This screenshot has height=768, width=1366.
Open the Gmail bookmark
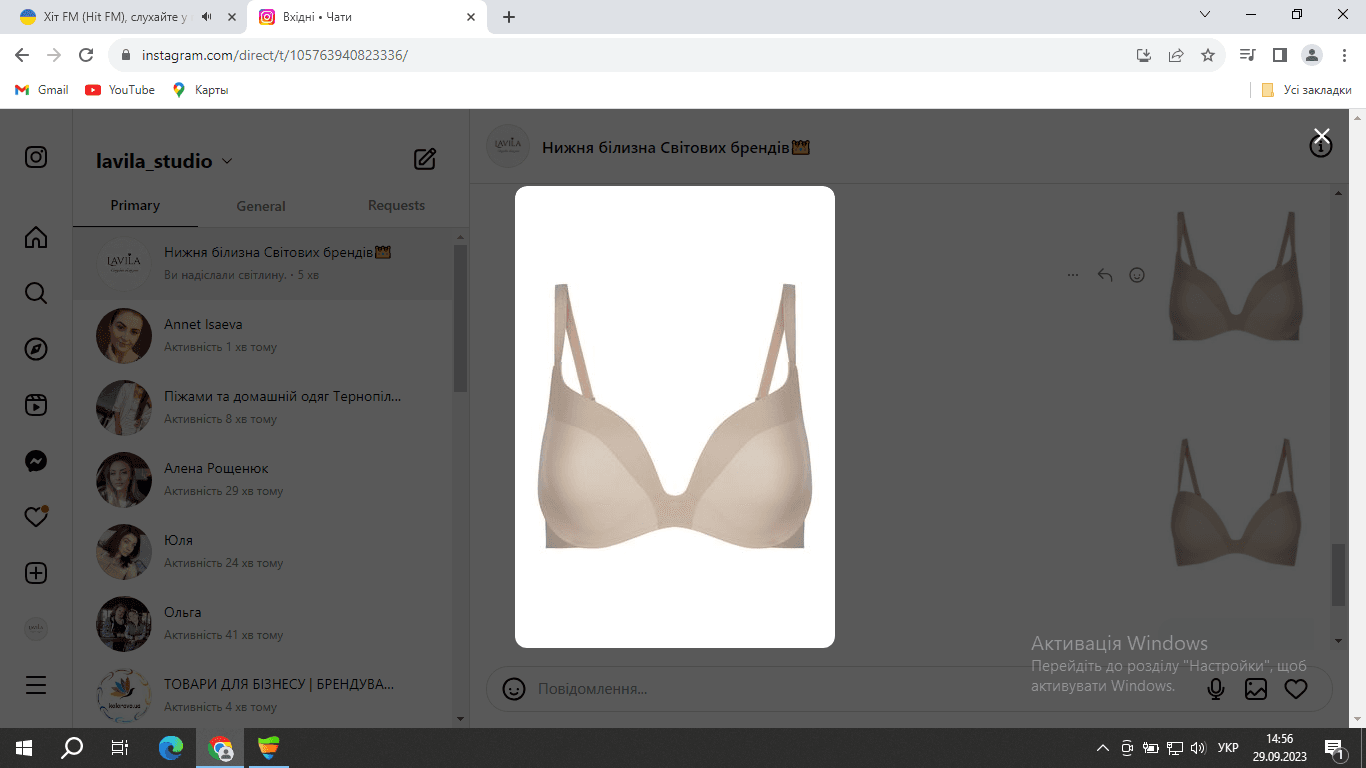point(42,90)
